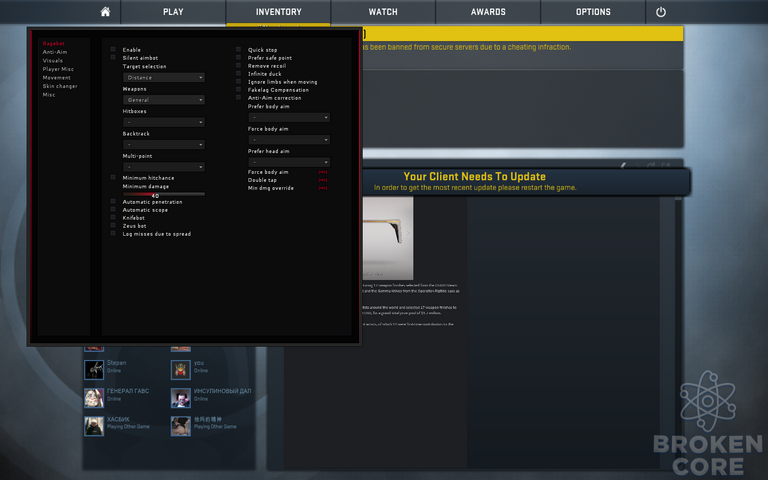
Task: Select Misc in cheat sidebar
Action: click(49, 95)
